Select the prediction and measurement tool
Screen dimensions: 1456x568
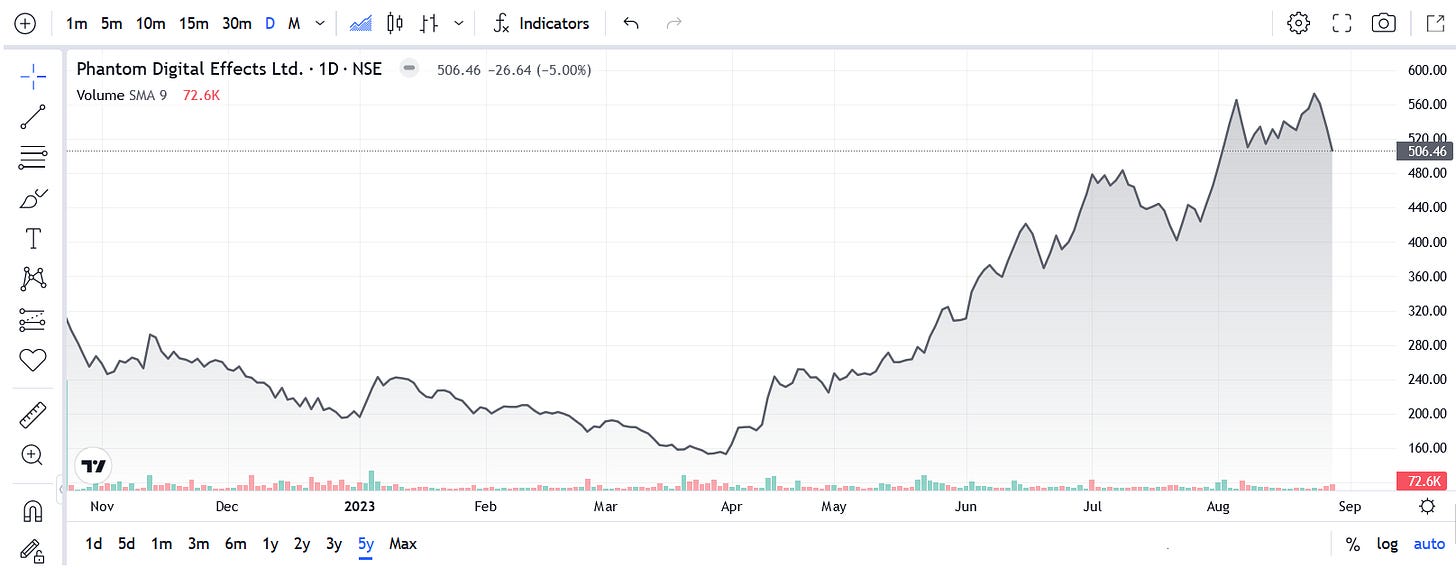33,320
